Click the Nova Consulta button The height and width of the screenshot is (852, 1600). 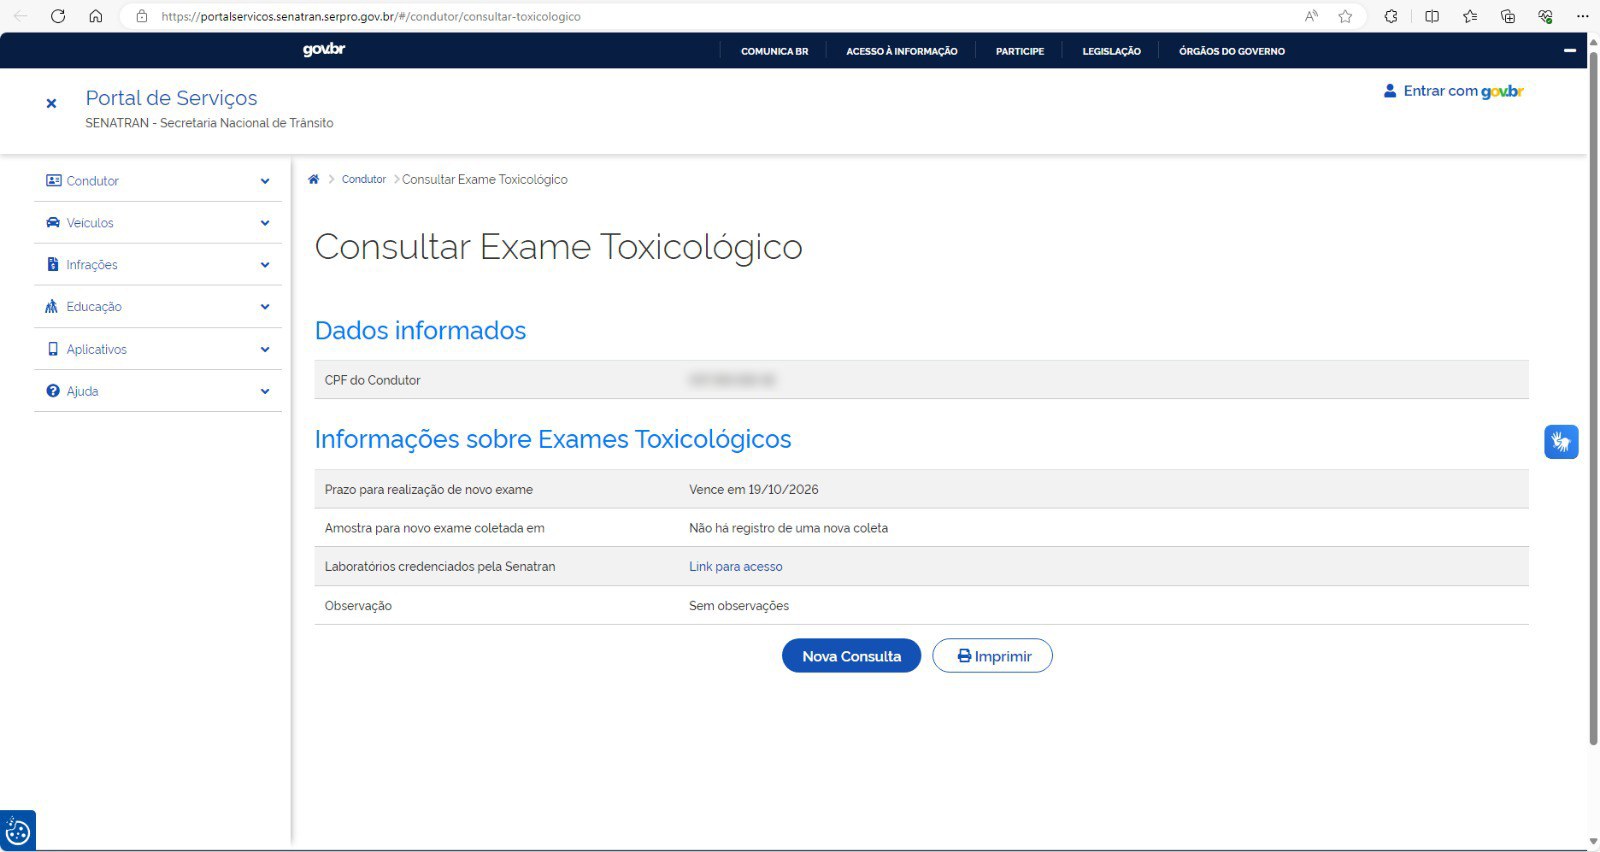(x=851, y=656)
